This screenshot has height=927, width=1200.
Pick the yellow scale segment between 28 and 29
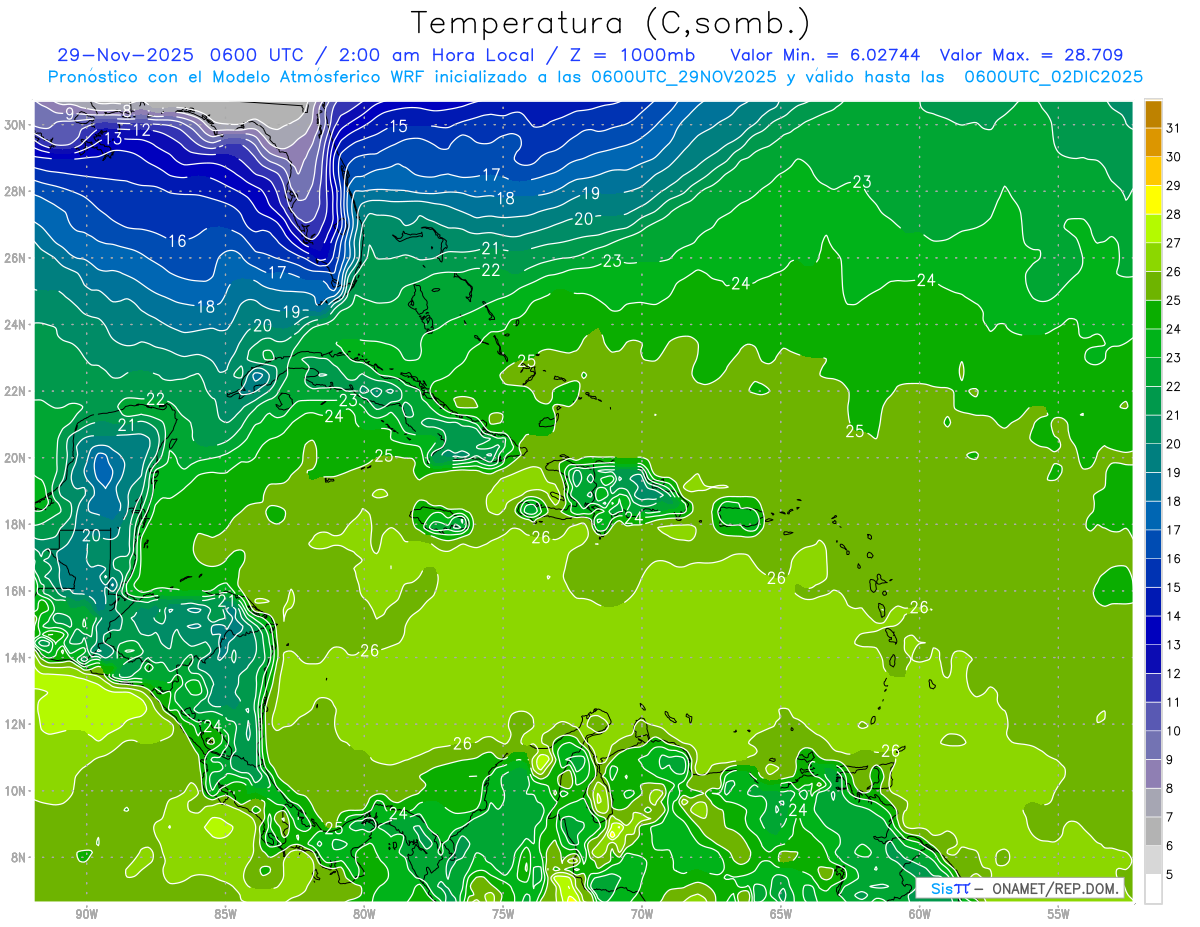click(1153, 199)
